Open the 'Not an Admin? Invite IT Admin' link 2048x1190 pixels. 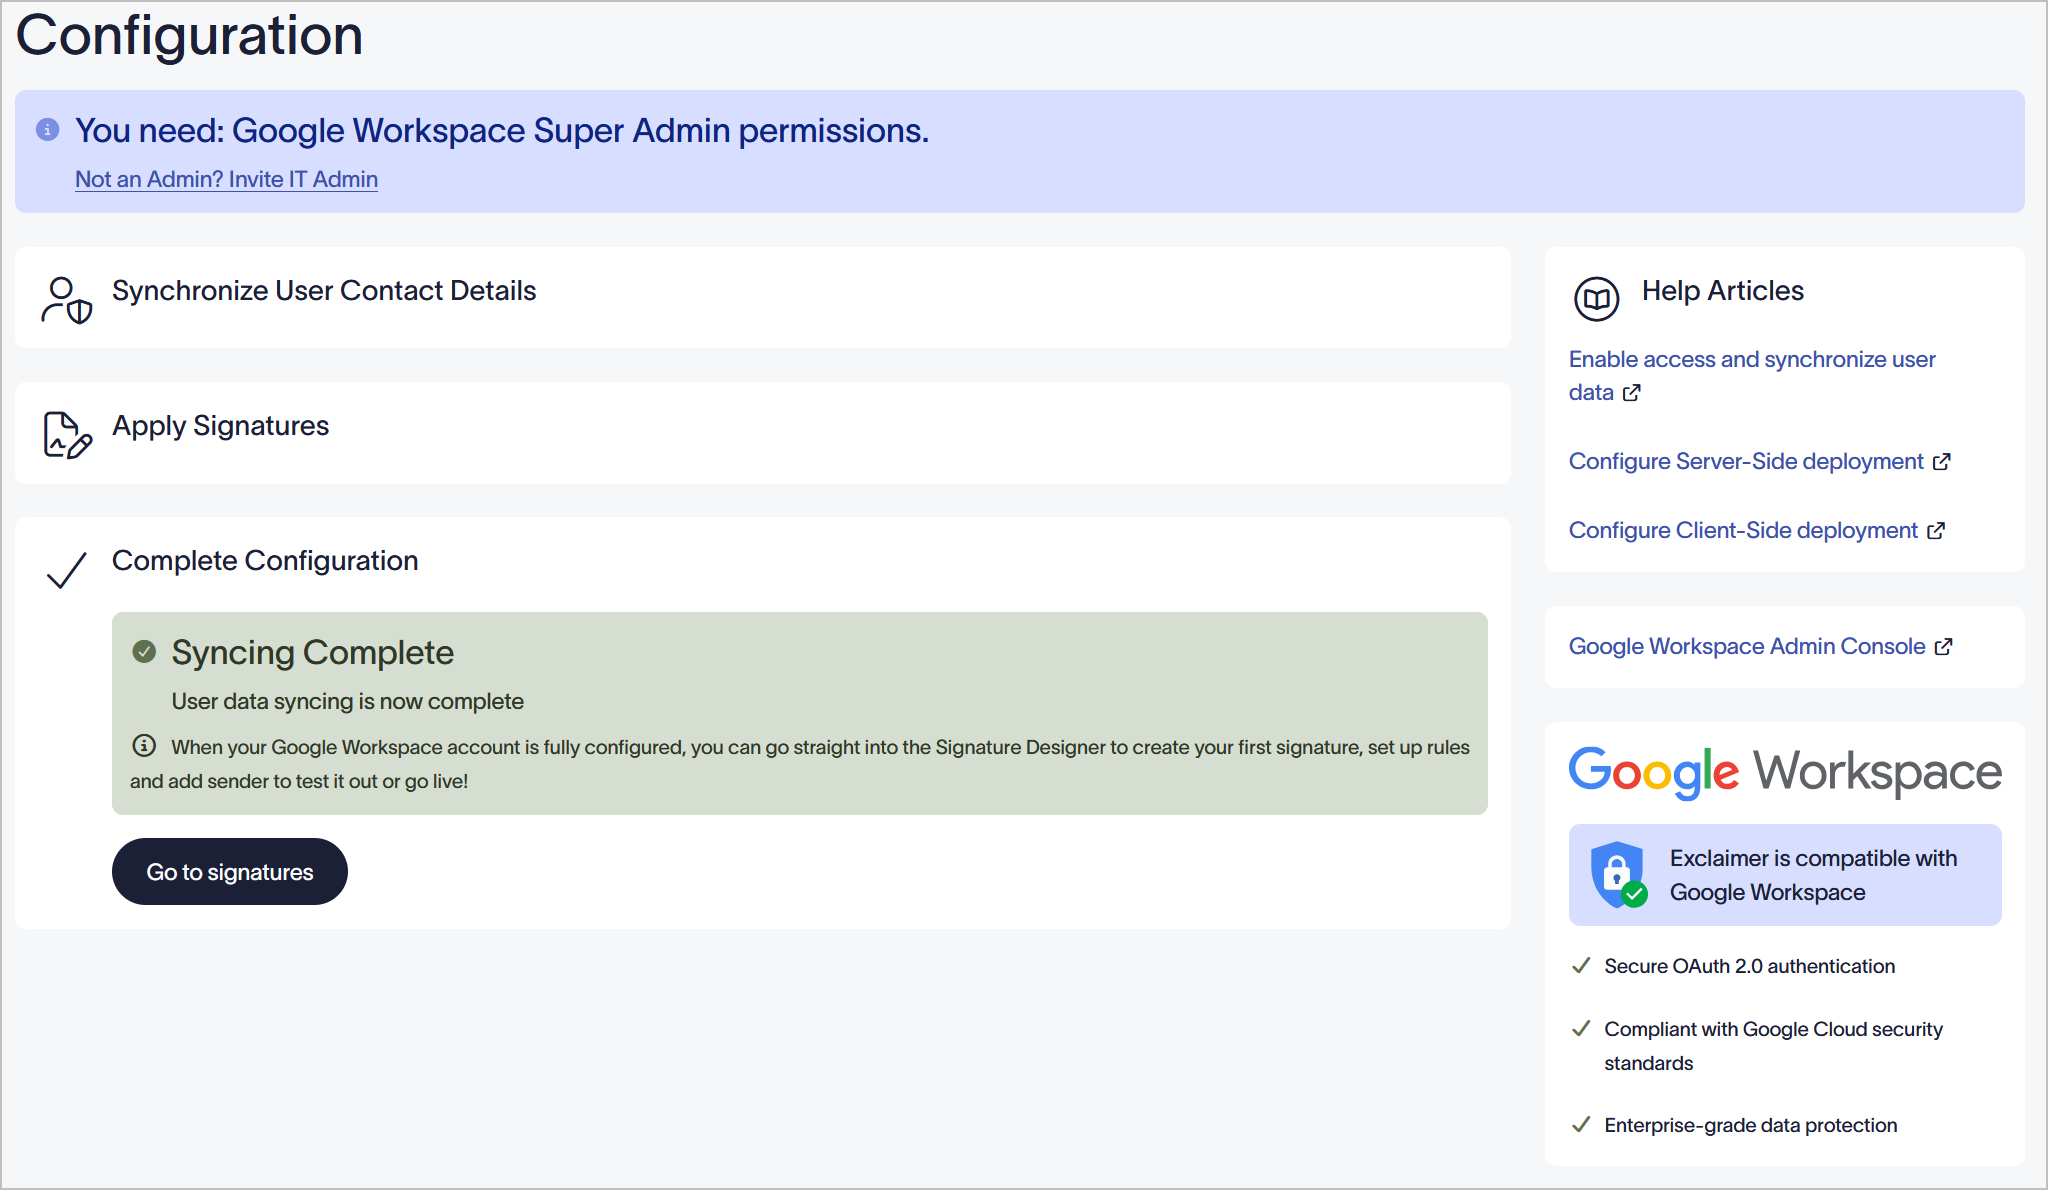click(x=226, y=179)
